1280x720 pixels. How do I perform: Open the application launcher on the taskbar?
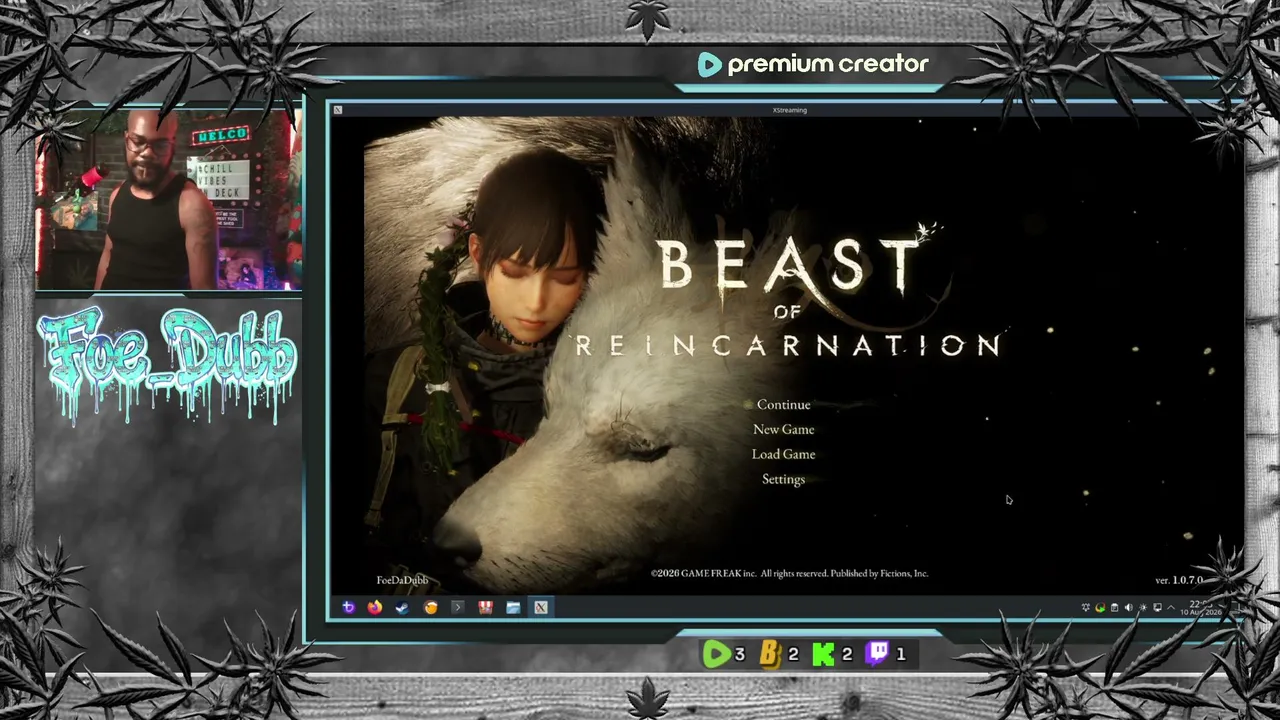[347, 607]
